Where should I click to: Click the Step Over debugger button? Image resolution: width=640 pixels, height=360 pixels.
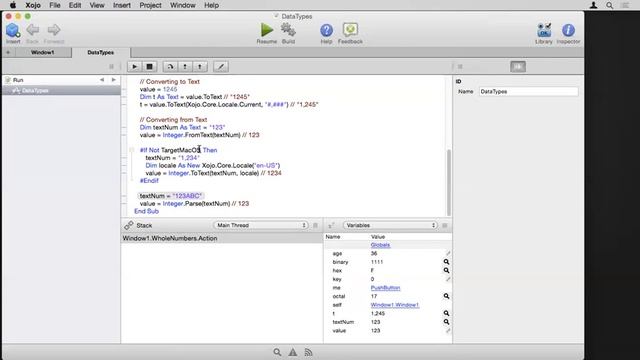point(170,67)
